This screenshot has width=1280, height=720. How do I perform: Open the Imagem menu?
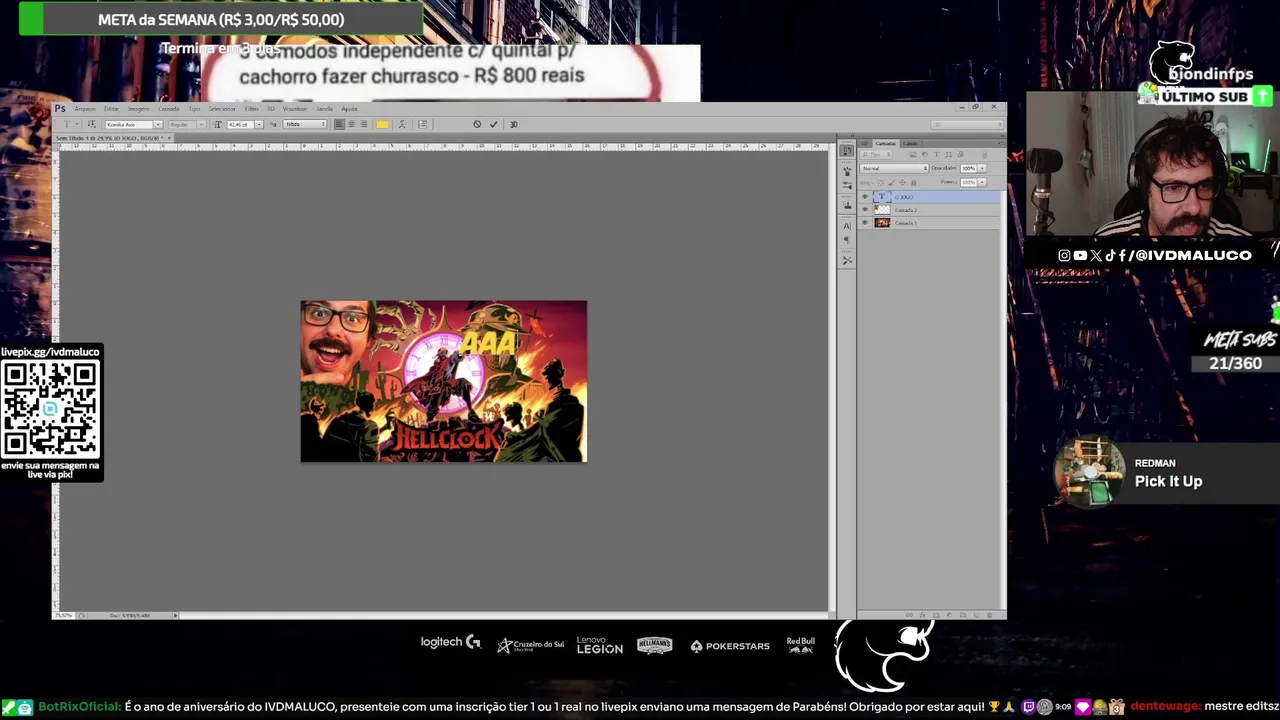tap(139, 108)
